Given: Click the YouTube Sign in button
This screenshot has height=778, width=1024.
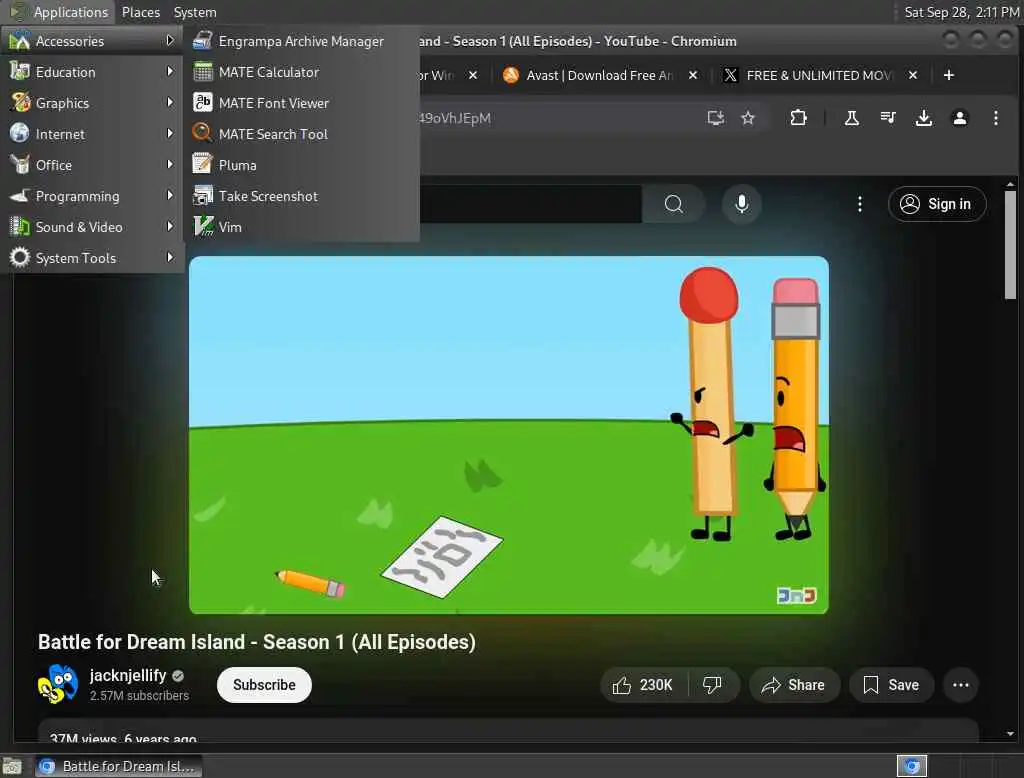Looking at the screenshot, I should coord(936,204).
